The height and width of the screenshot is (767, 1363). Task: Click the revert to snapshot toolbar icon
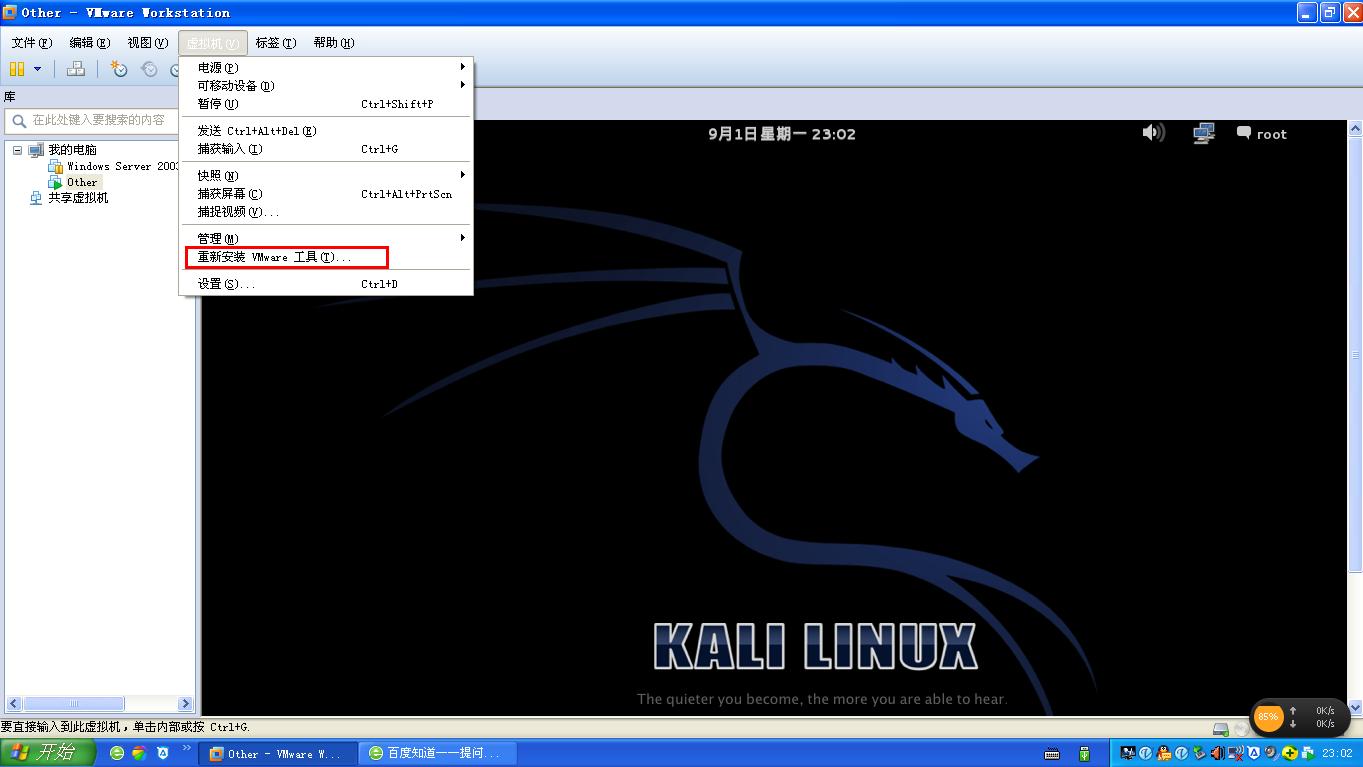[149, 69]
